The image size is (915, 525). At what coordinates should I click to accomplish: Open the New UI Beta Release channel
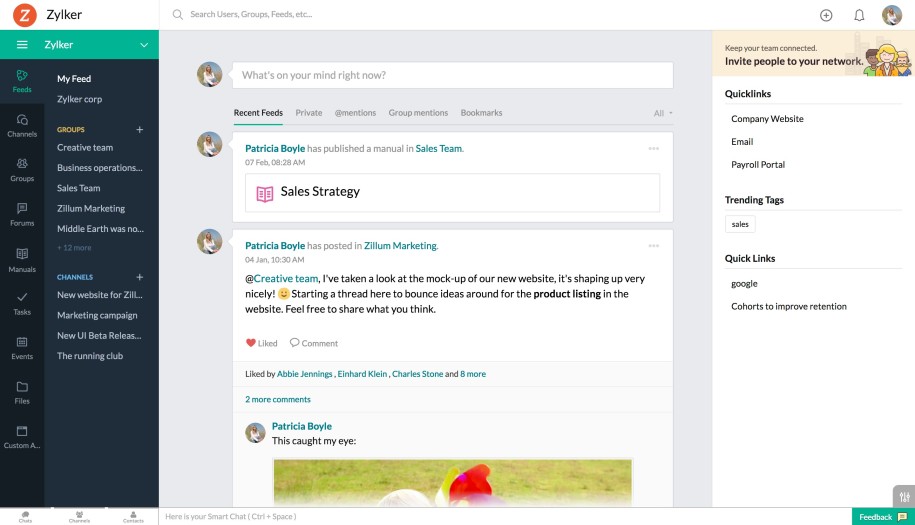(99, 336)
